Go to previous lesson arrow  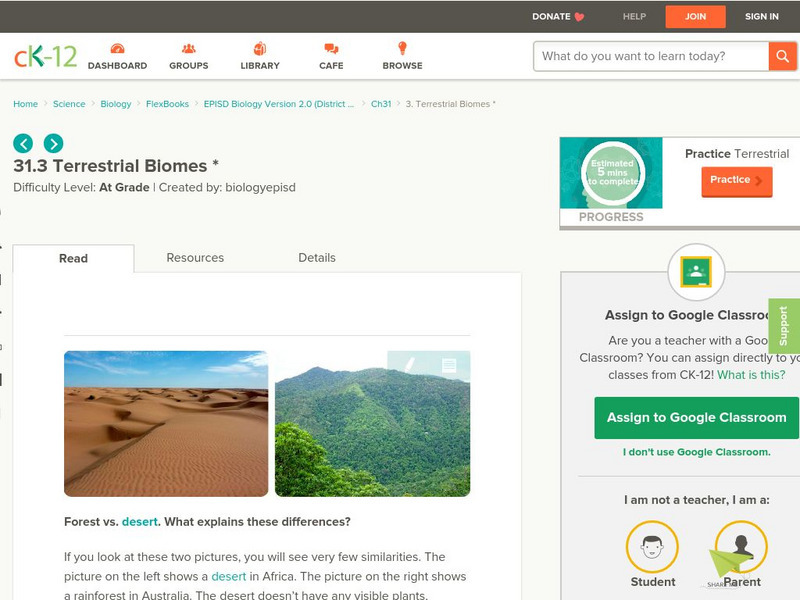coord(23,143)
